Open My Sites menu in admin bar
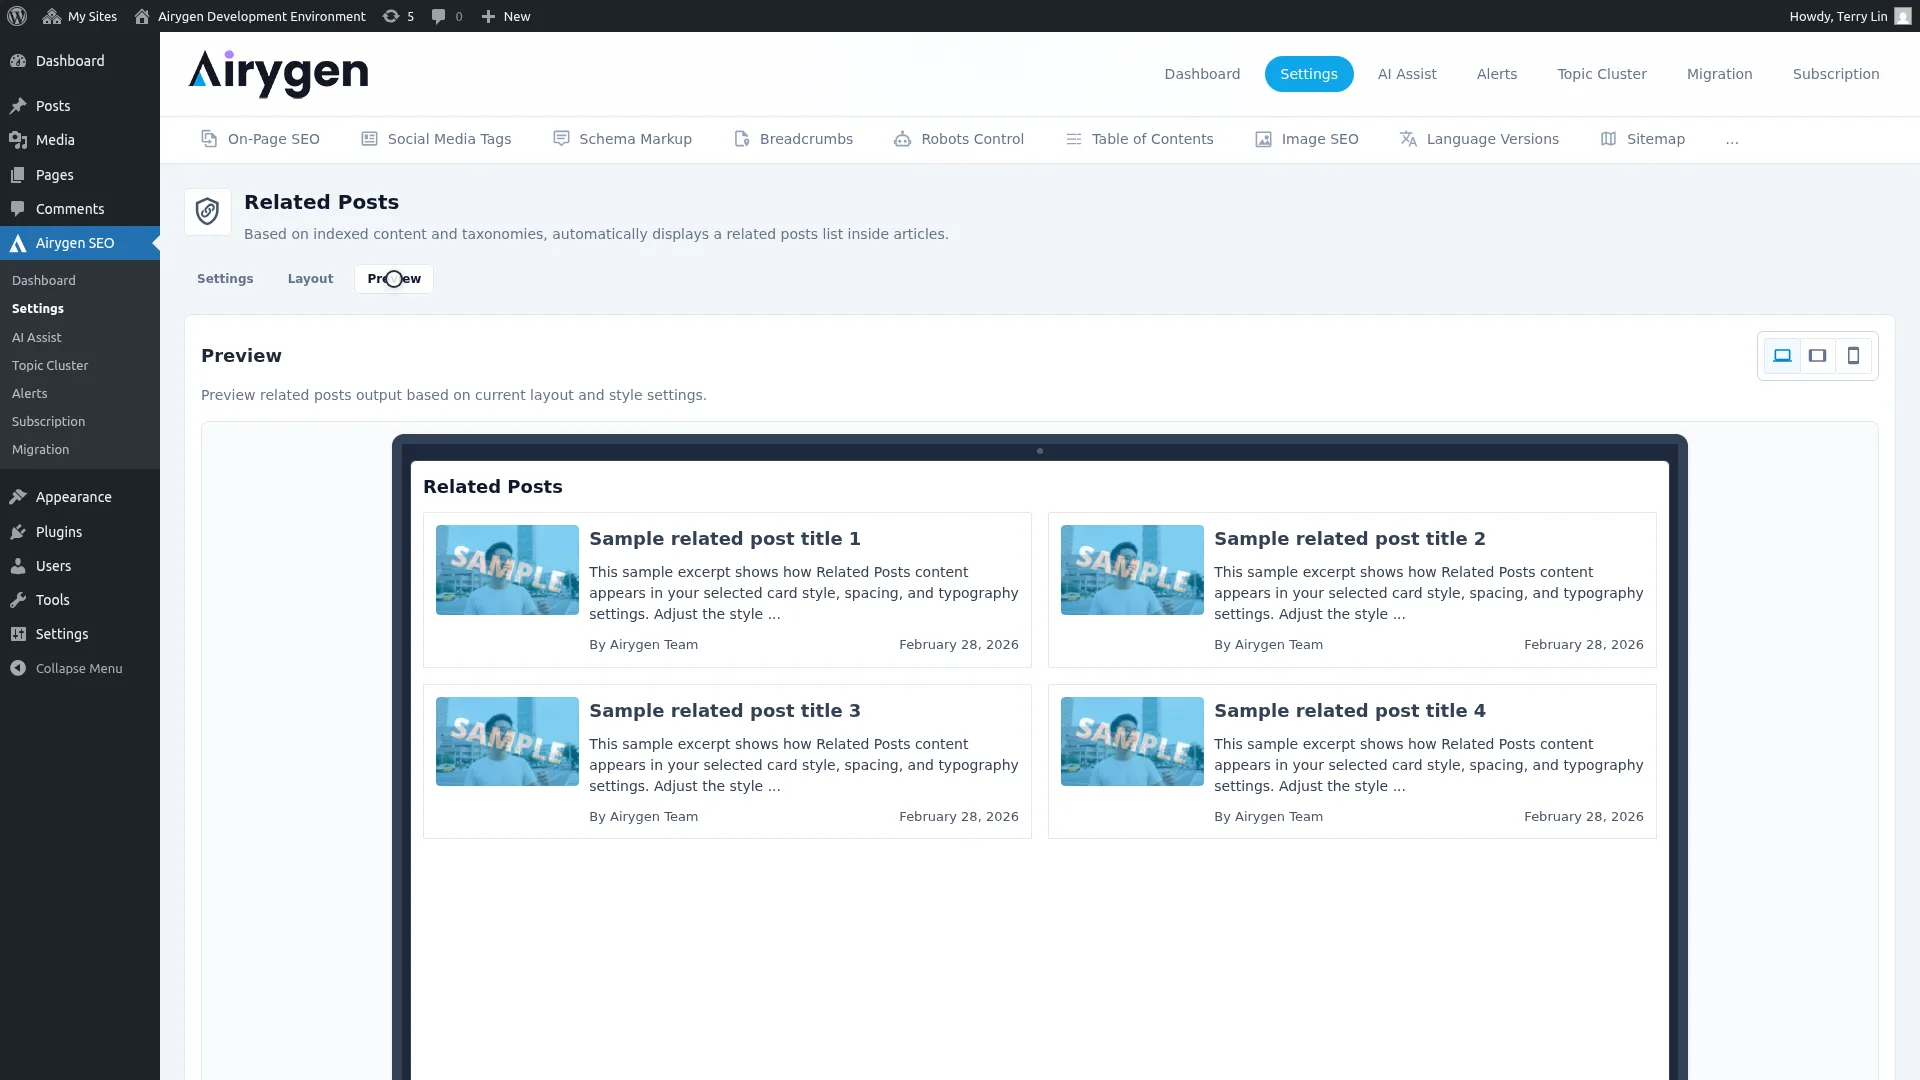The height and width of the screenshot is (1080, 1920). 80,16
